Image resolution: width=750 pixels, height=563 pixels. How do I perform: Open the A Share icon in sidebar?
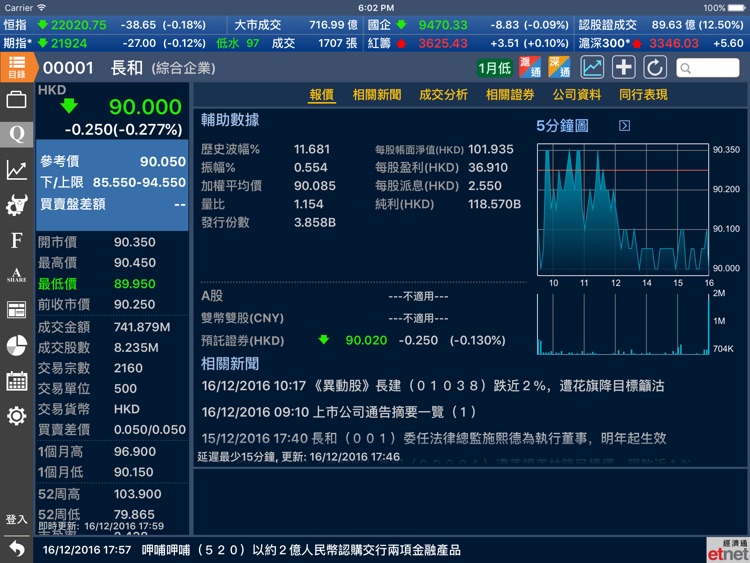[16, 275]
